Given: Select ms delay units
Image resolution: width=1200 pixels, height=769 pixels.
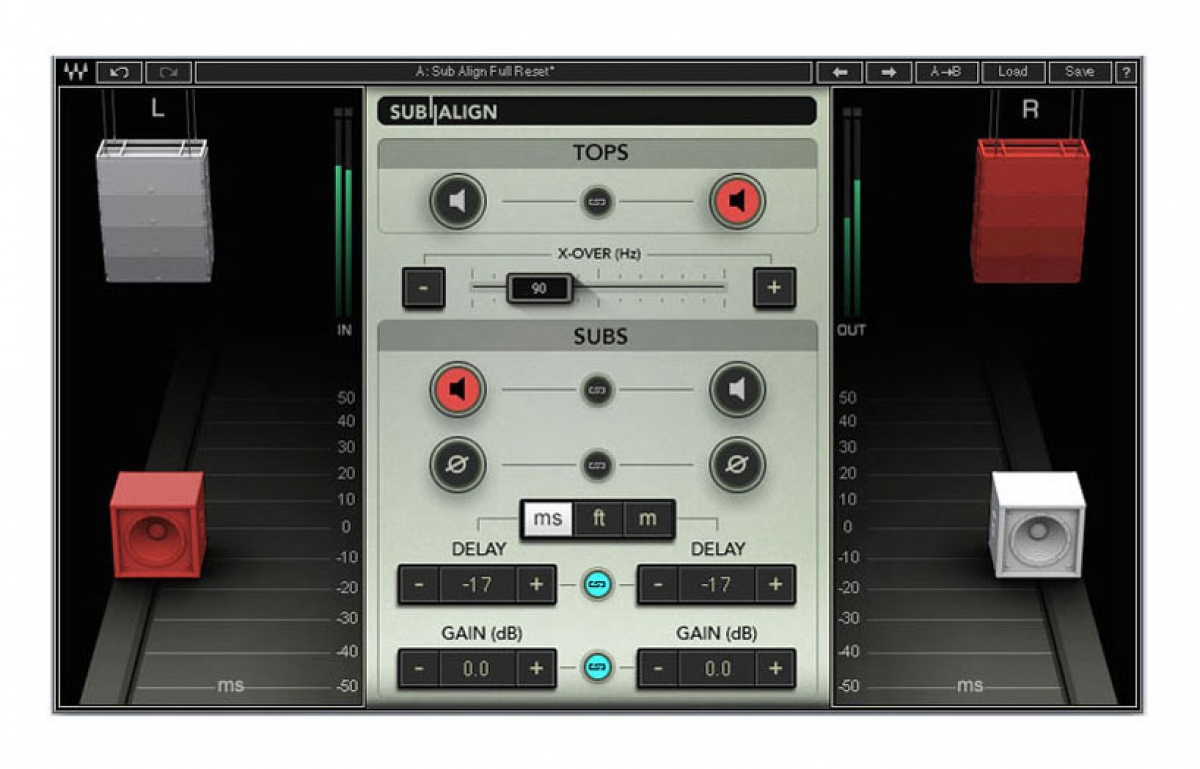Looking at the screenshot, I should coord(548,520).
